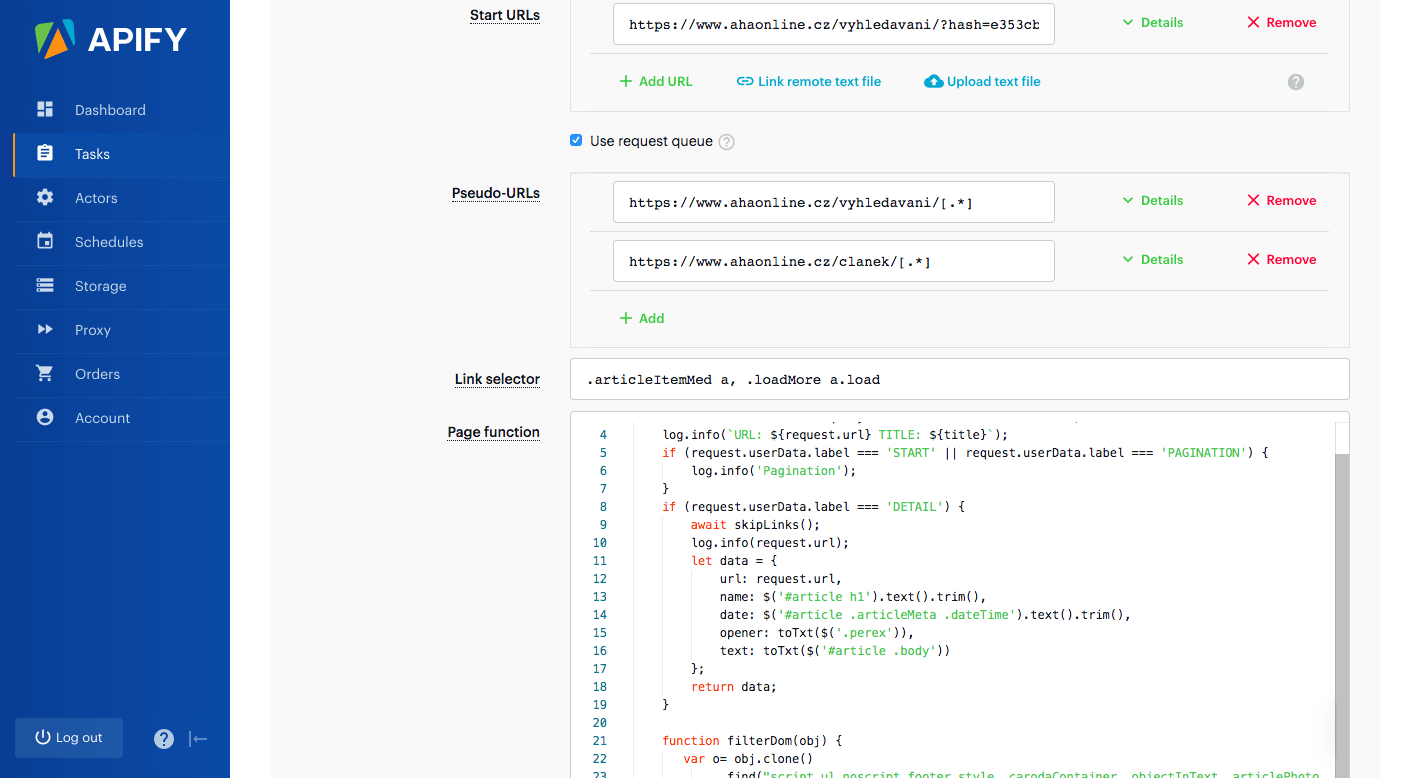The height and width of the screenshot is (778, 1420).
Task: Expand Details for the vyhledavani pseudo-URL
Action: [1152, 200]
